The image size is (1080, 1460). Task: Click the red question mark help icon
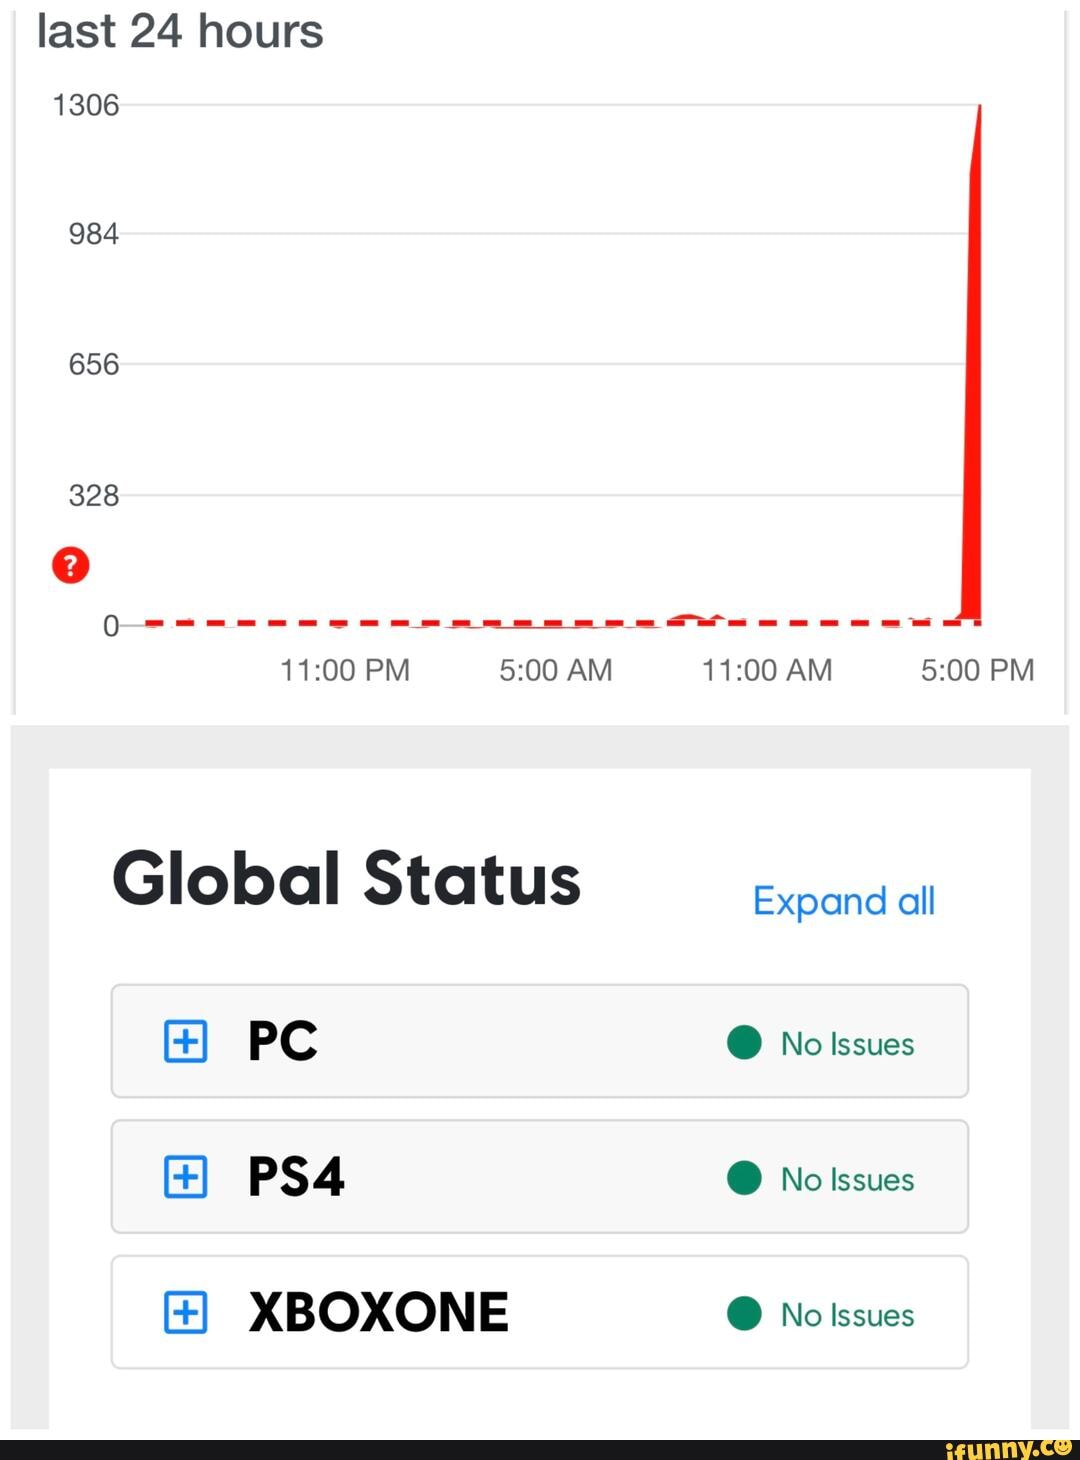(70, 565)
